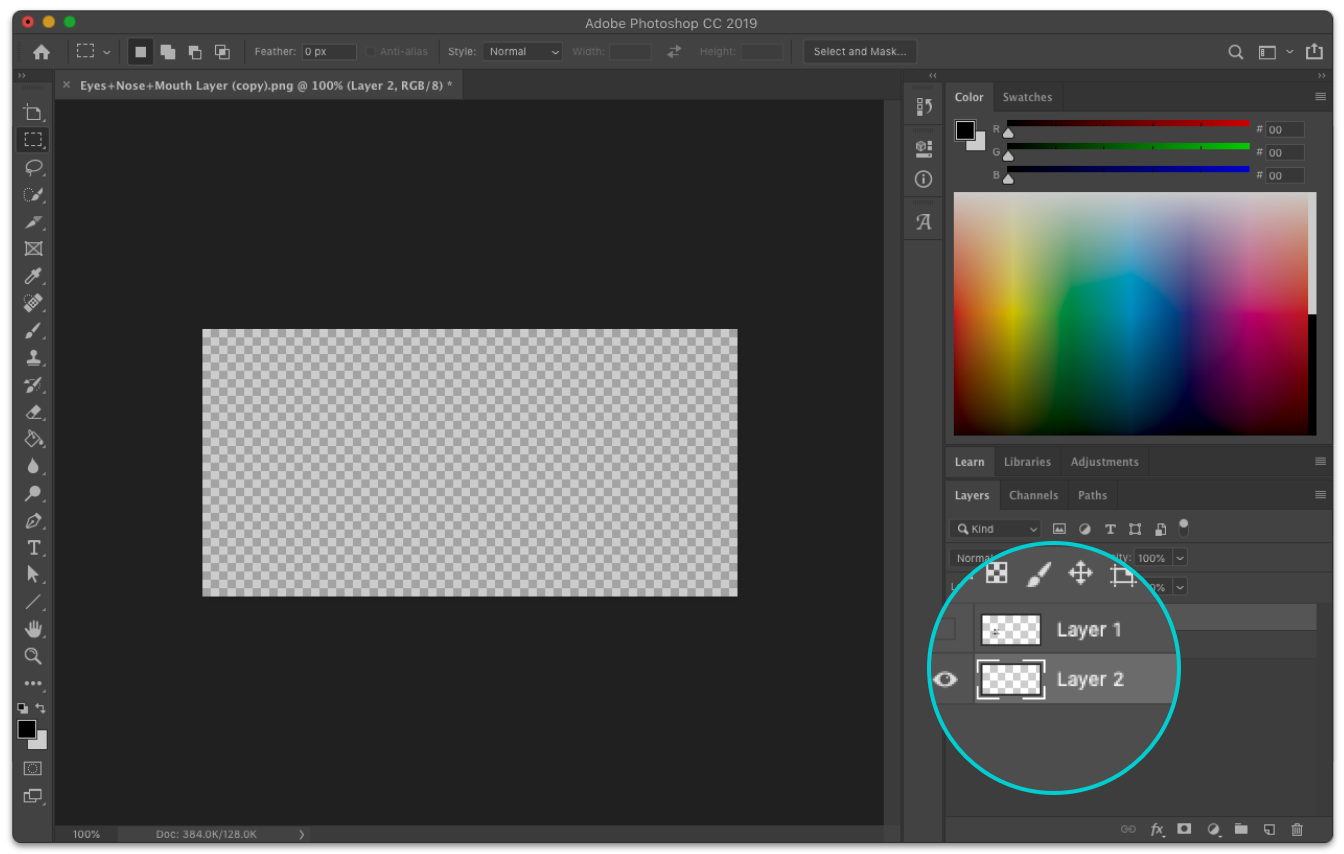Select the Frame tool
This screenshot has height=854, width=1344.
(33, 248)
